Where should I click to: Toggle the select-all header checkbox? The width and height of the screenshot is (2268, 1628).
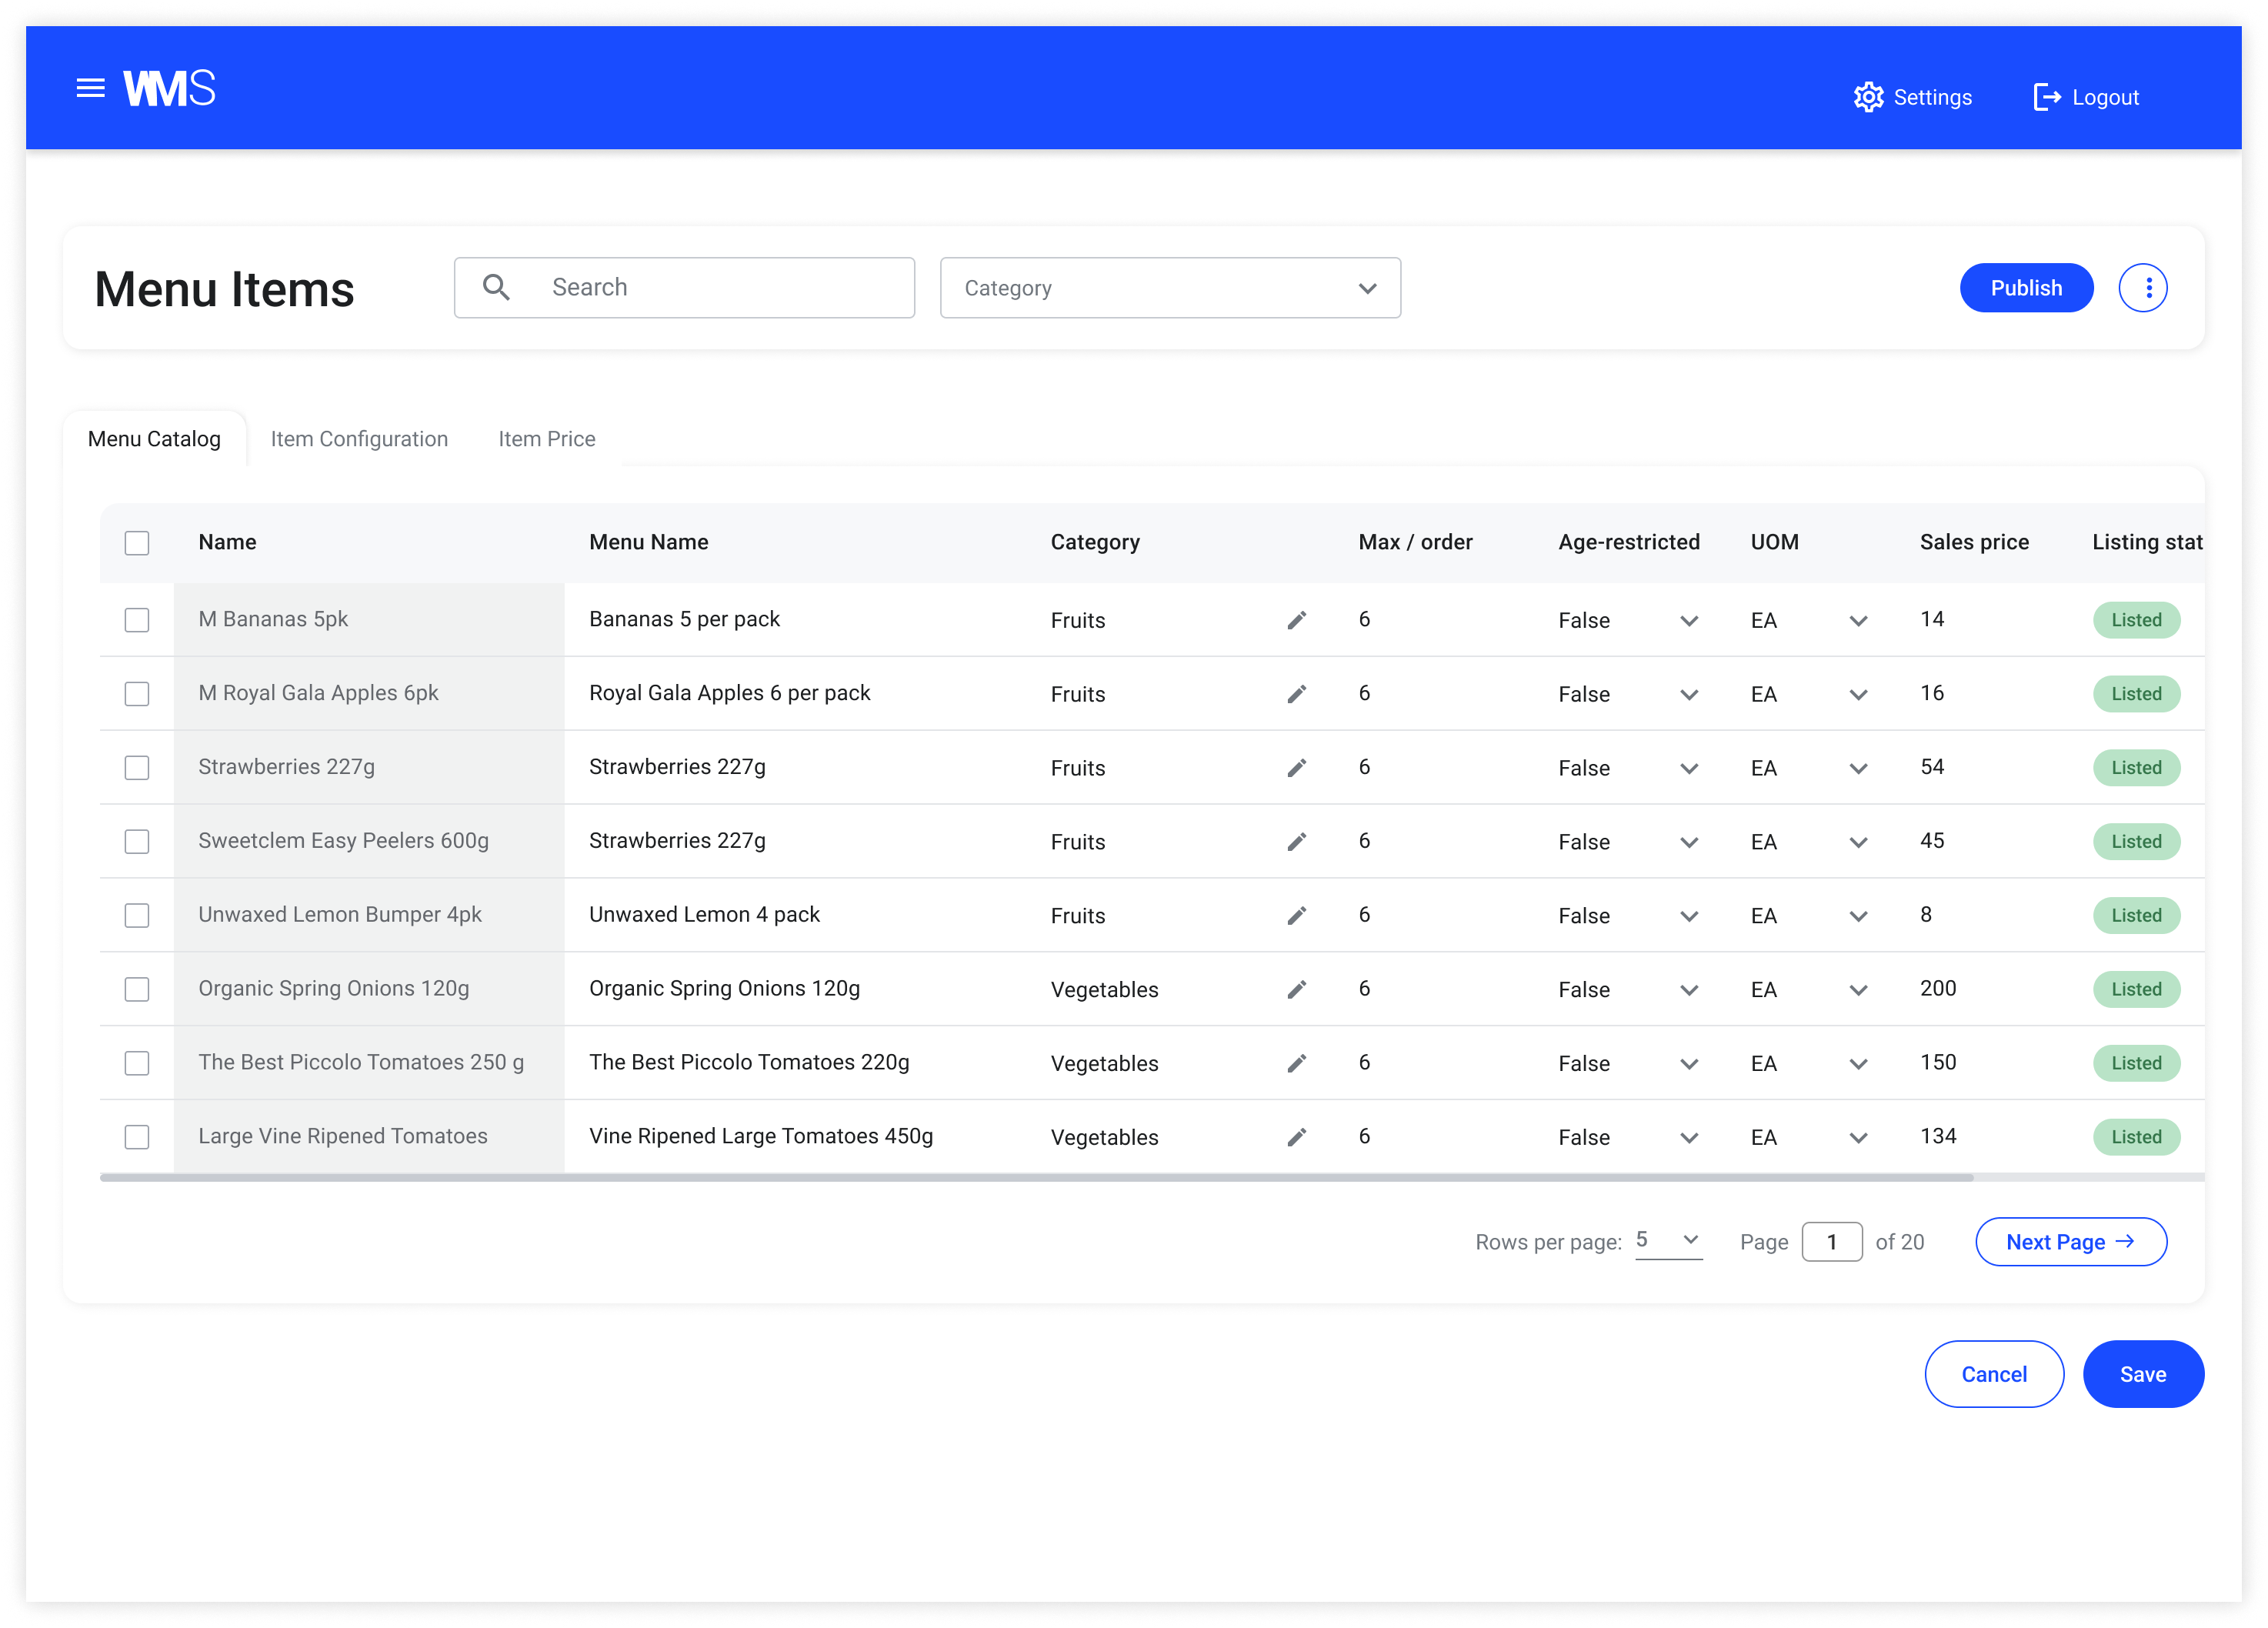137,542
